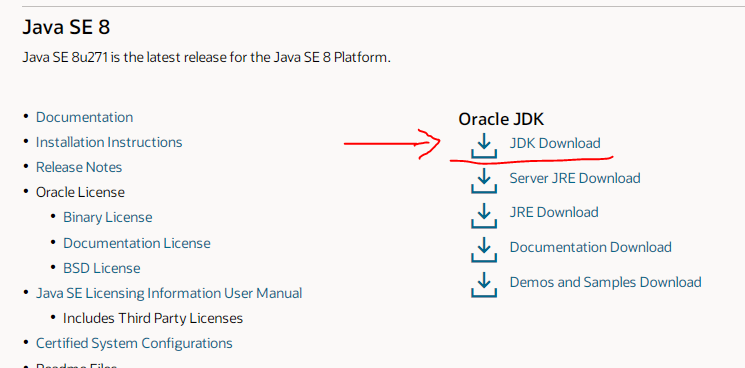Click the Java SE 8 heading
This screenshot has width=745, height=368.
66,27
